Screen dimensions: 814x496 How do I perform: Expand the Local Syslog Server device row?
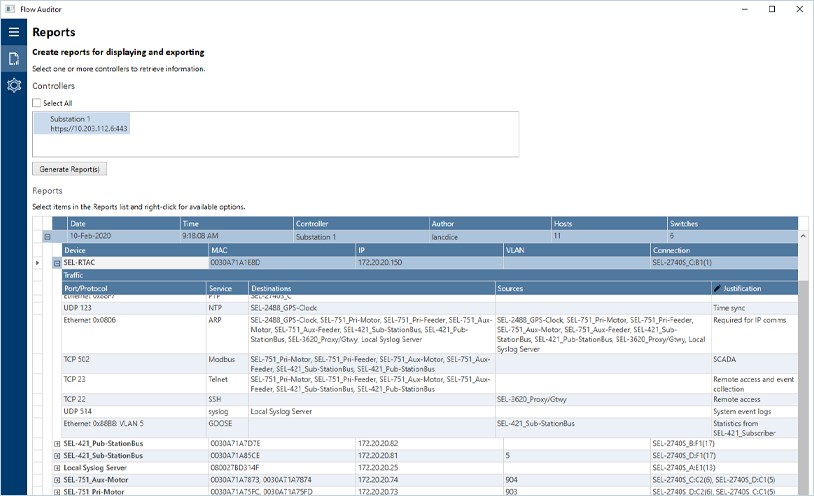pos(57,467)
